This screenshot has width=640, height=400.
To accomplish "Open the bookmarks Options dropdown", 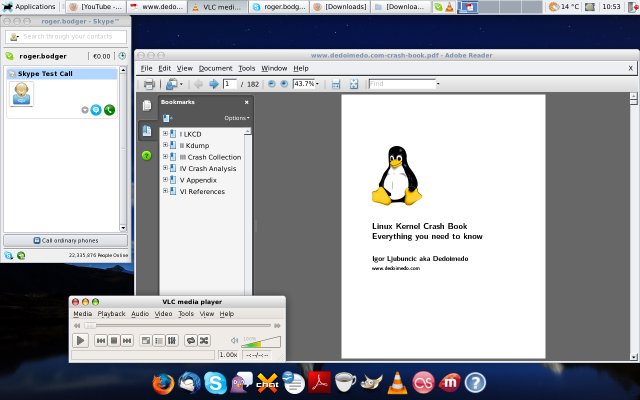I will click(236, 118).
